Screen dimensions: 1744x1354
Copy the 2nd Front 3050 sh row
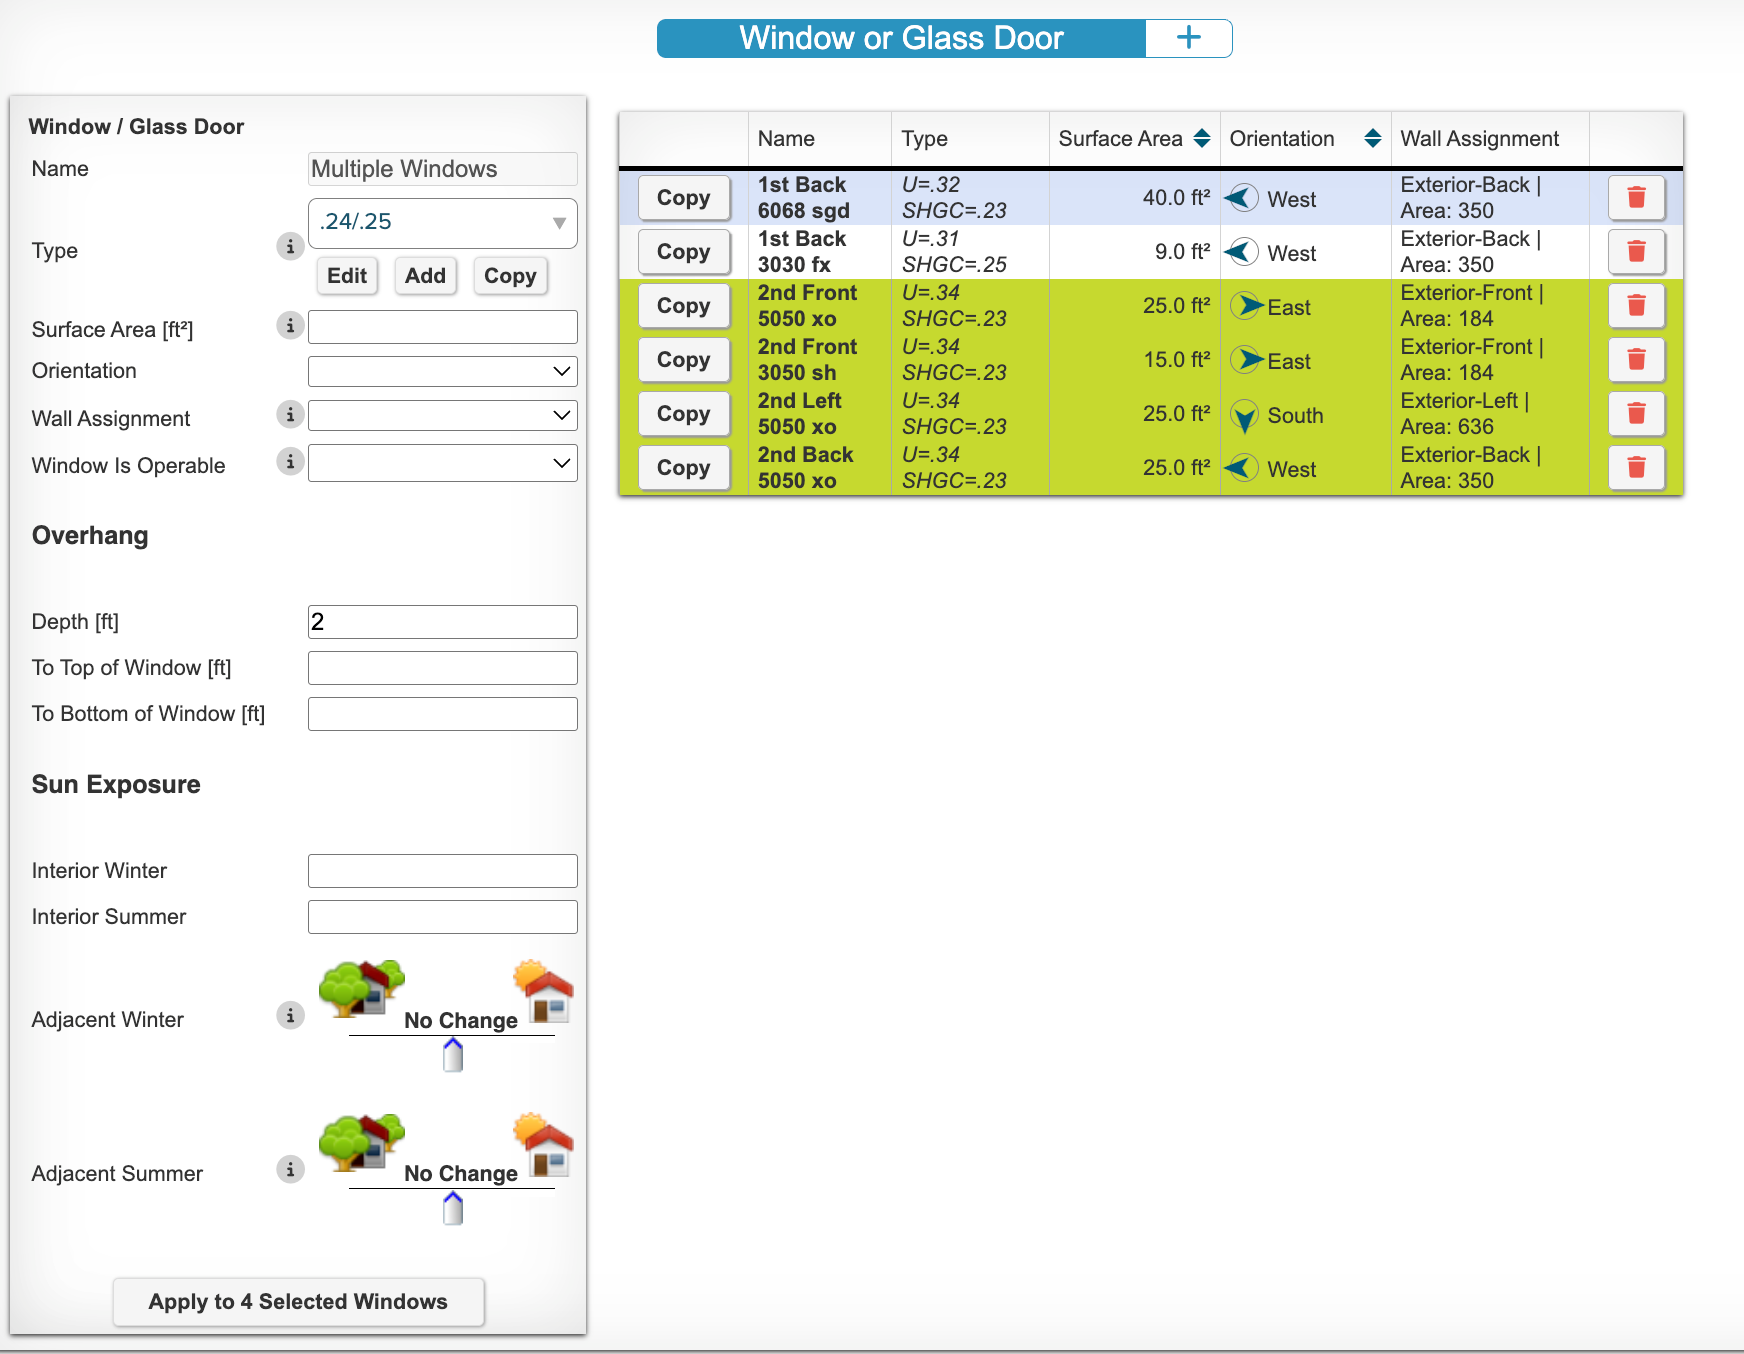click(x=684, y=360)
